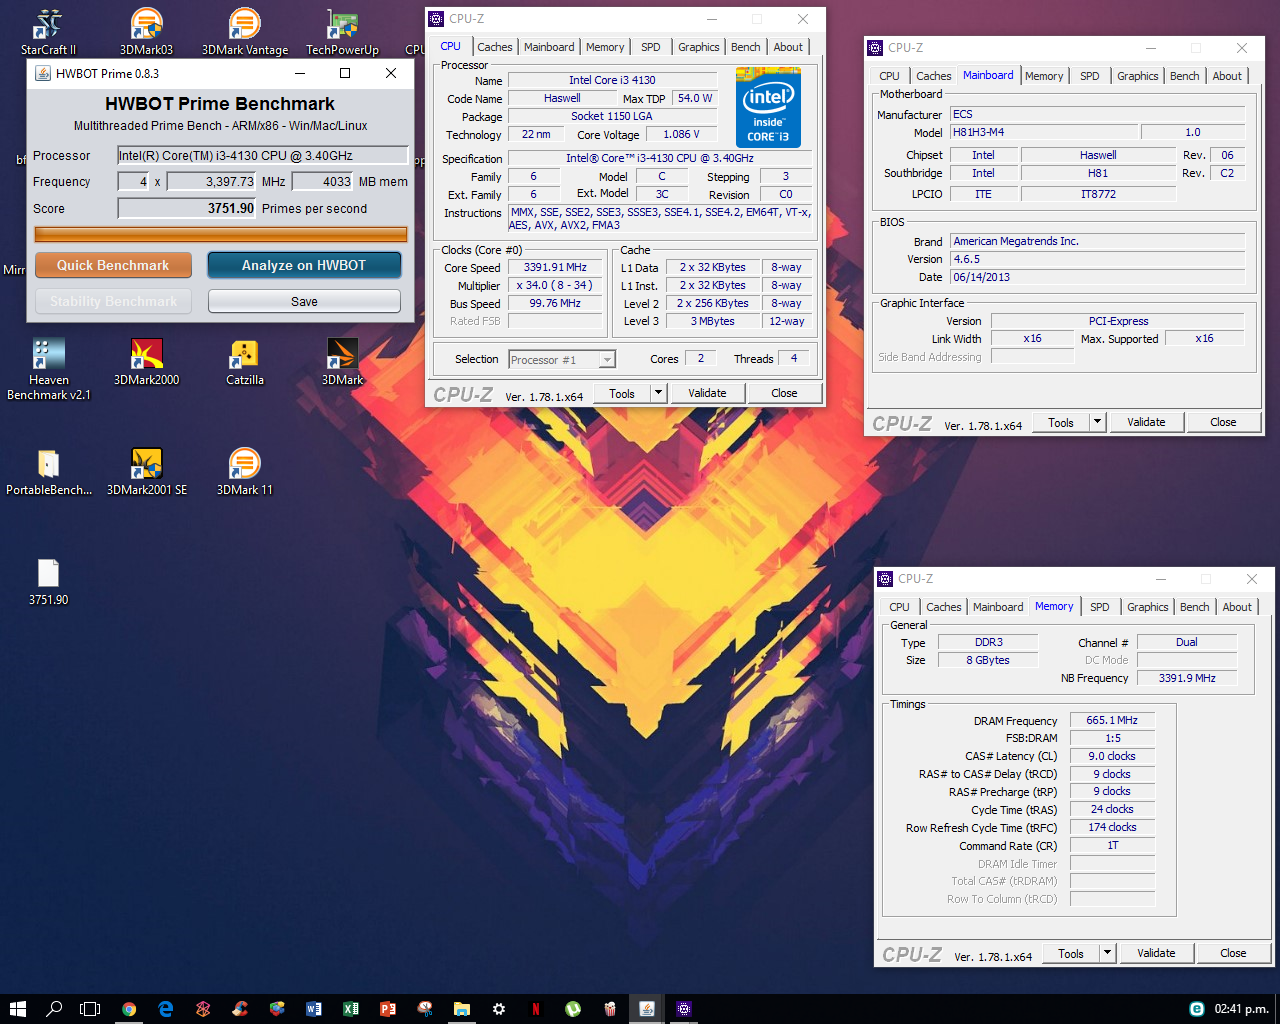Open Memory tab in the CPU window

(605, 47)
